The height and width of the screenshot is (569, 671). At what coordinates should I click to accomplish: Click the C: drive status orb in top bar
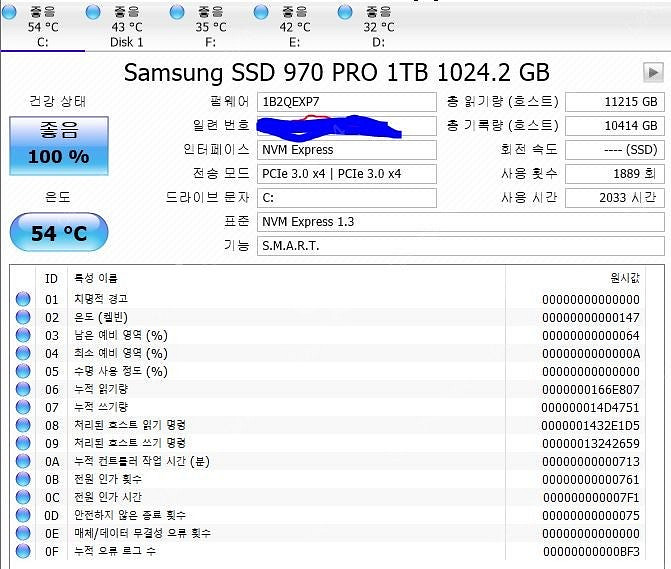[9, 12]
